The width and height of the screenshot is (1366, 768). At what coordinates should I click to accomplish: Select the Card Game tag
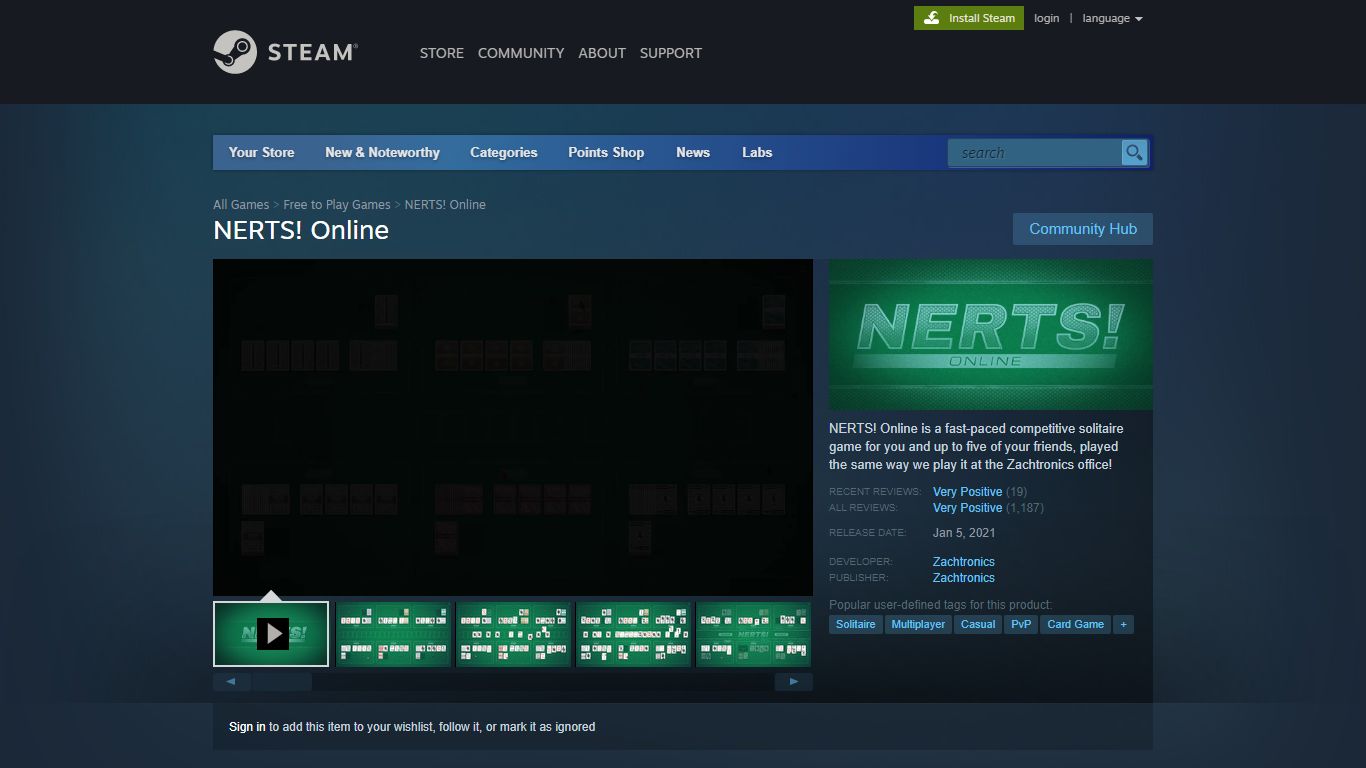(x=1075, y=624)
